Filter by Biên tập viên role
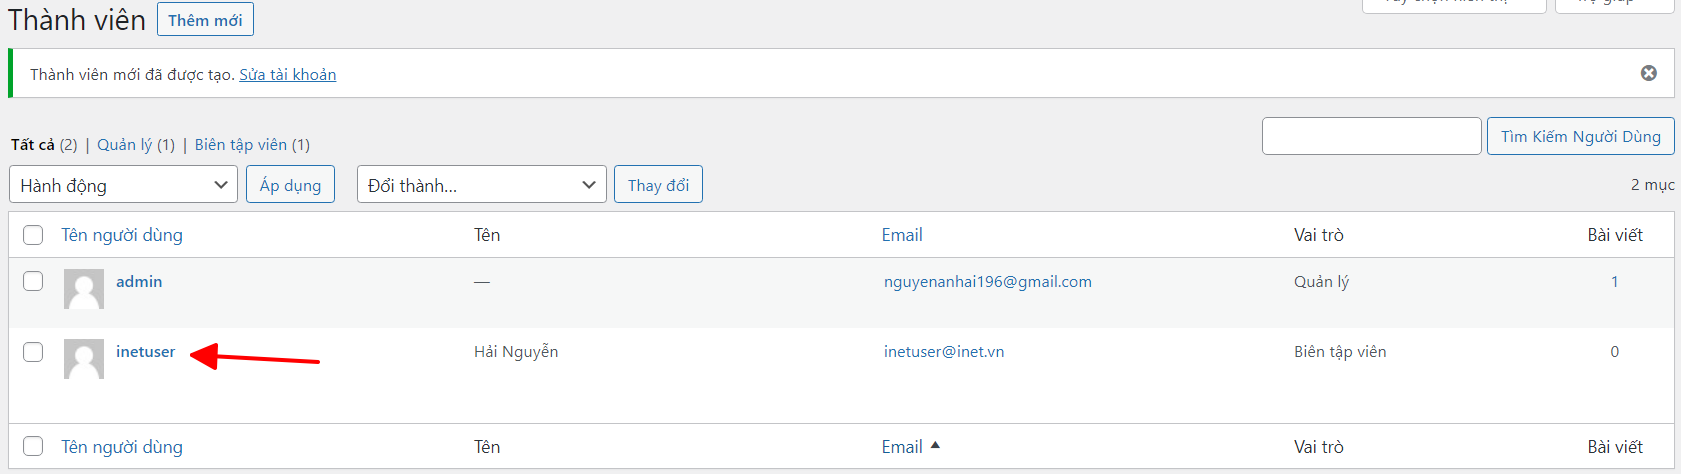The height and width of the screenshot is (474, 1681). pos(241,145)
